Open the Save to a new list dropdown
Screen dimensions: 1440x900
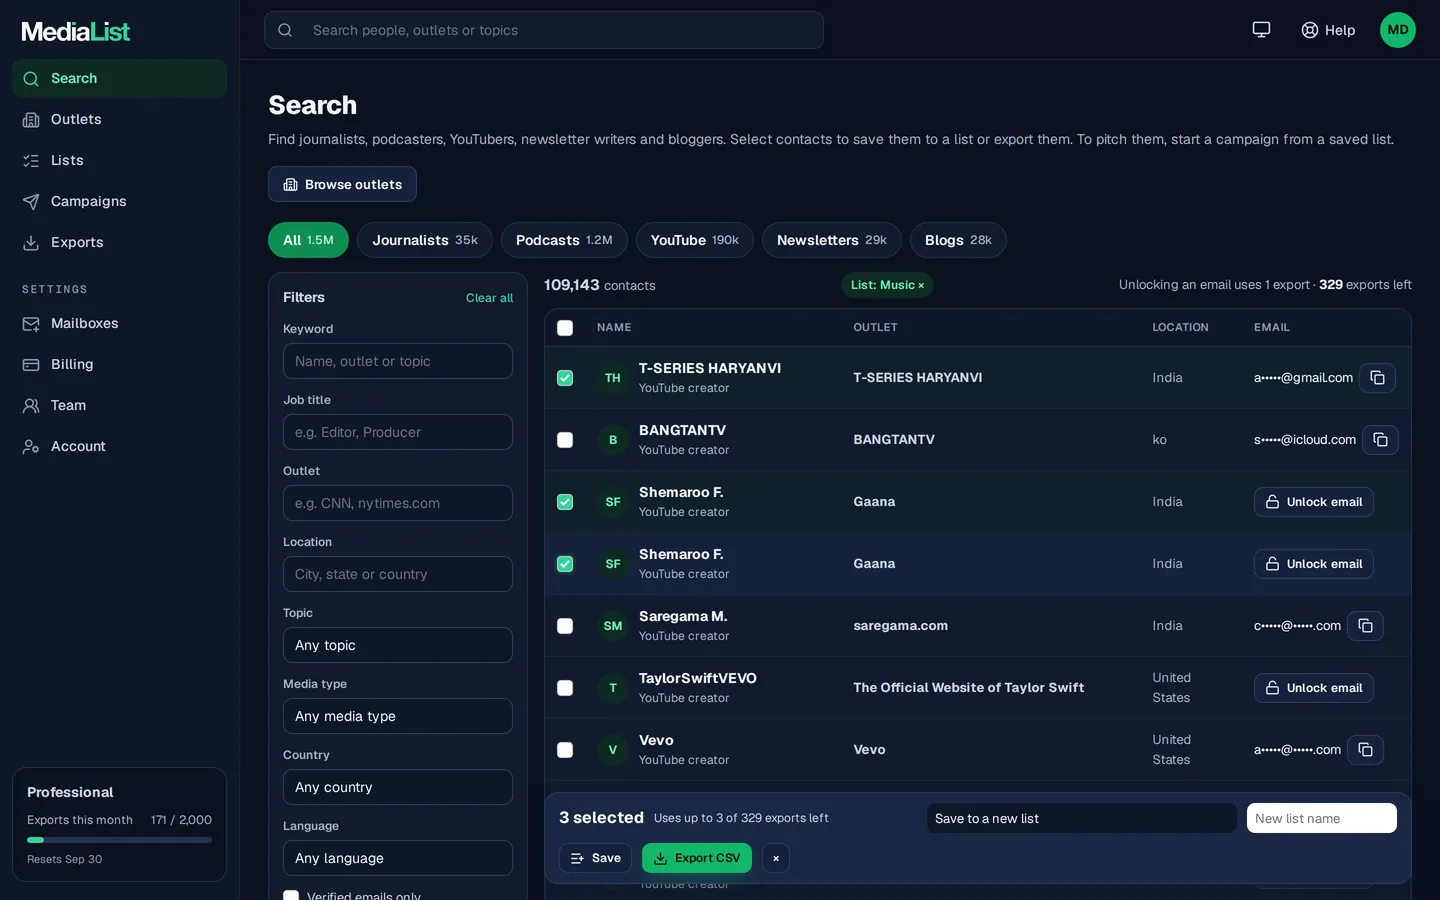(x=1082, y=818)
